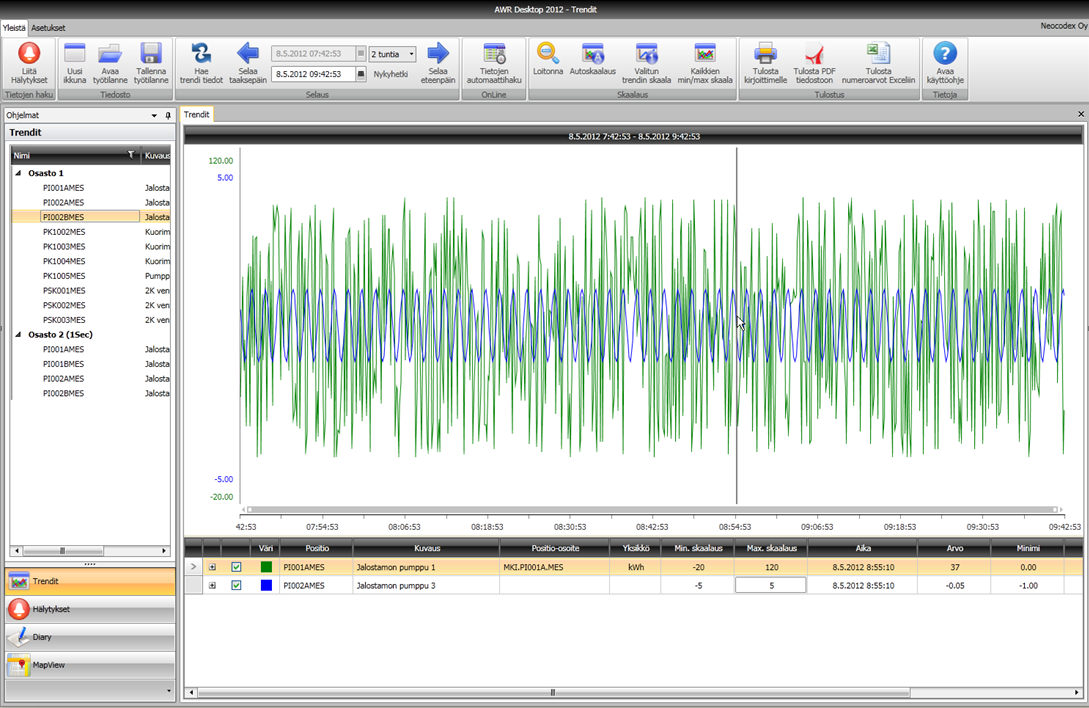Toggle the PI002AMES trend row checkbox
Screen dimensions: 1089x708
[237, 585]
